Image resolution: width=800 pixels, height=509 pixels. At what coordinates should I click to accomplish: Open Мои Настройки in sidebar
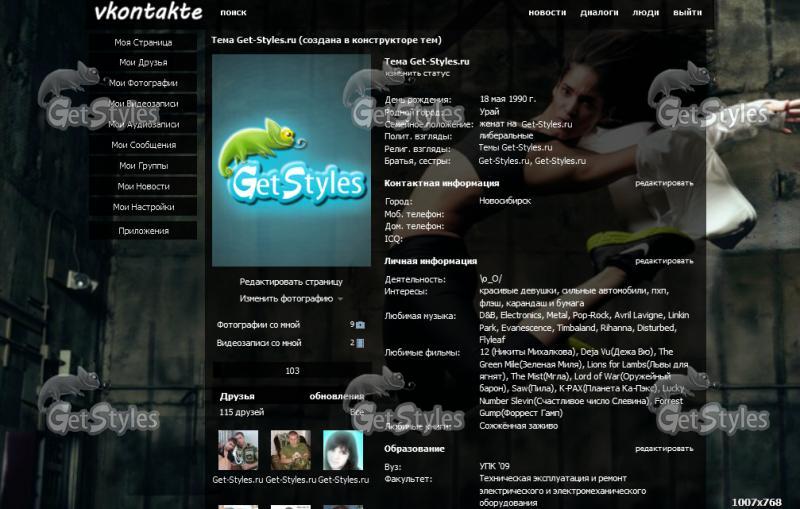pyautogui.click(x=143, y=207)
